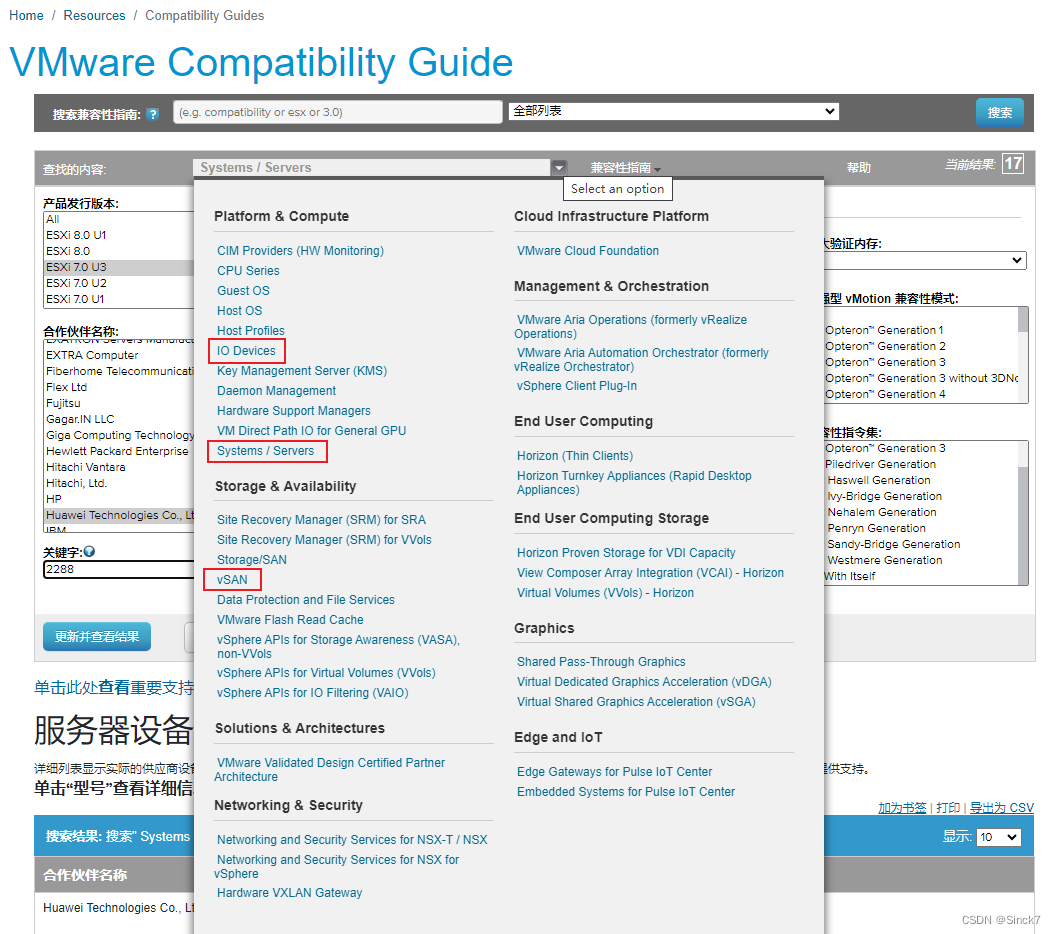Viewport: 1056px width, 934px height.
Task: Choose vSAN from the menu
Action: click(x=232, y=580)
